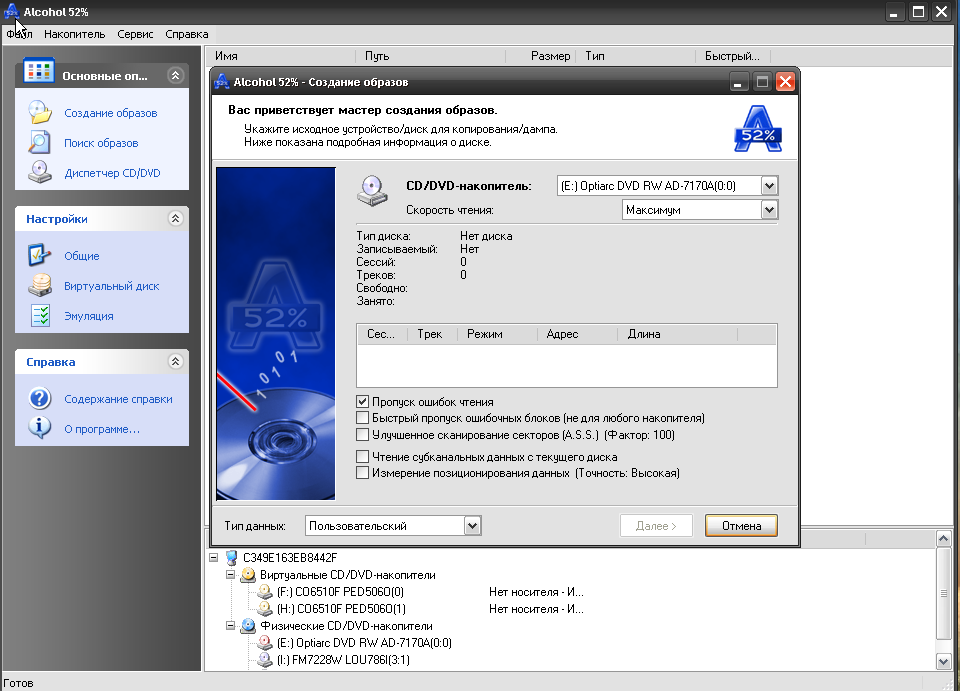Enable Улучшенное сканирование секторов (A.S.S.) checkbox
This screenshot has height=691, width=960.
click(362, 435)
